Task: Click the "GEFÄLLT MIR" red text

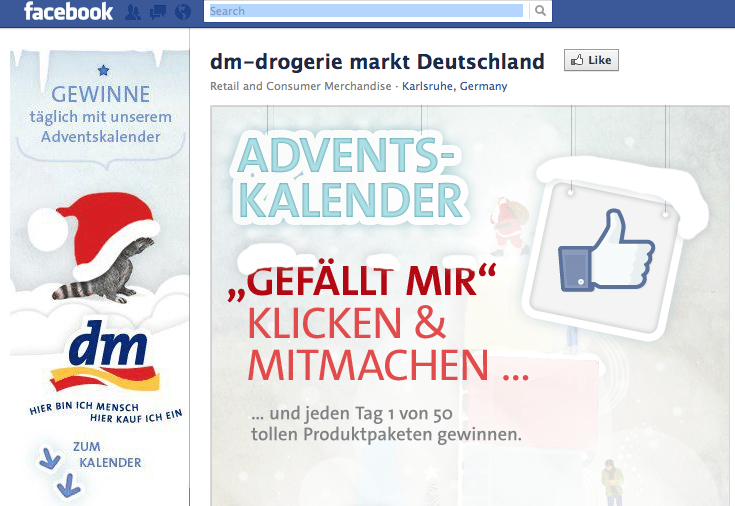Action: (x=361, y=282)
